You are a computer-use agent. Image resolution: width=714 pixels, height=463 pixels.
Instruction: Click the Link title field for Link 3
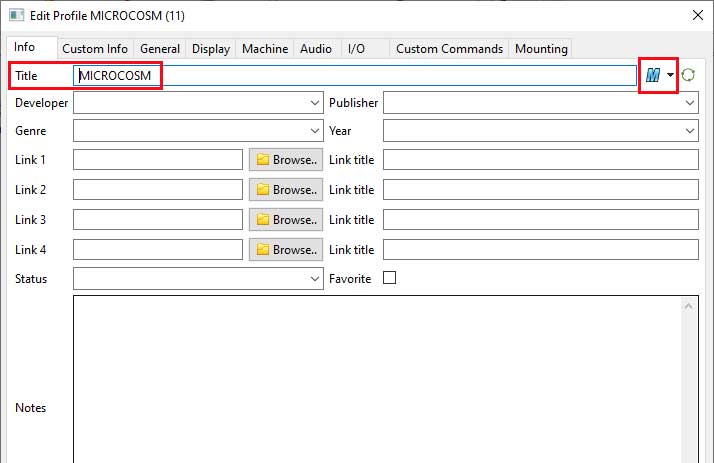tap(541, 220)
